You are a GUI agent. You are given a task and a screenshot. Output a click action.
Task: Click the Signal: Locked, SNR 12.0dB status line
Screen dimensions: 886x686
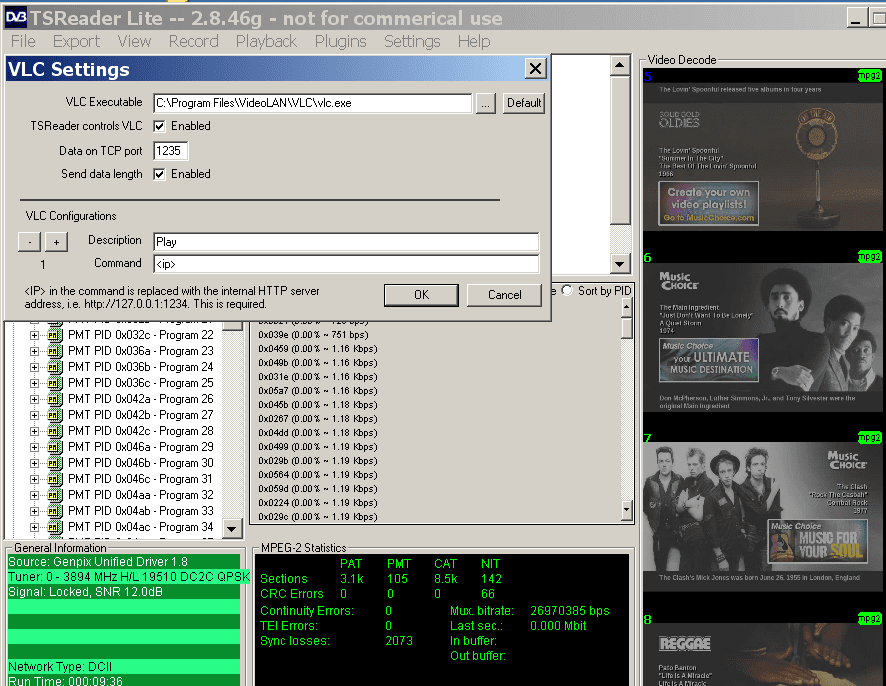coord(124,592)
